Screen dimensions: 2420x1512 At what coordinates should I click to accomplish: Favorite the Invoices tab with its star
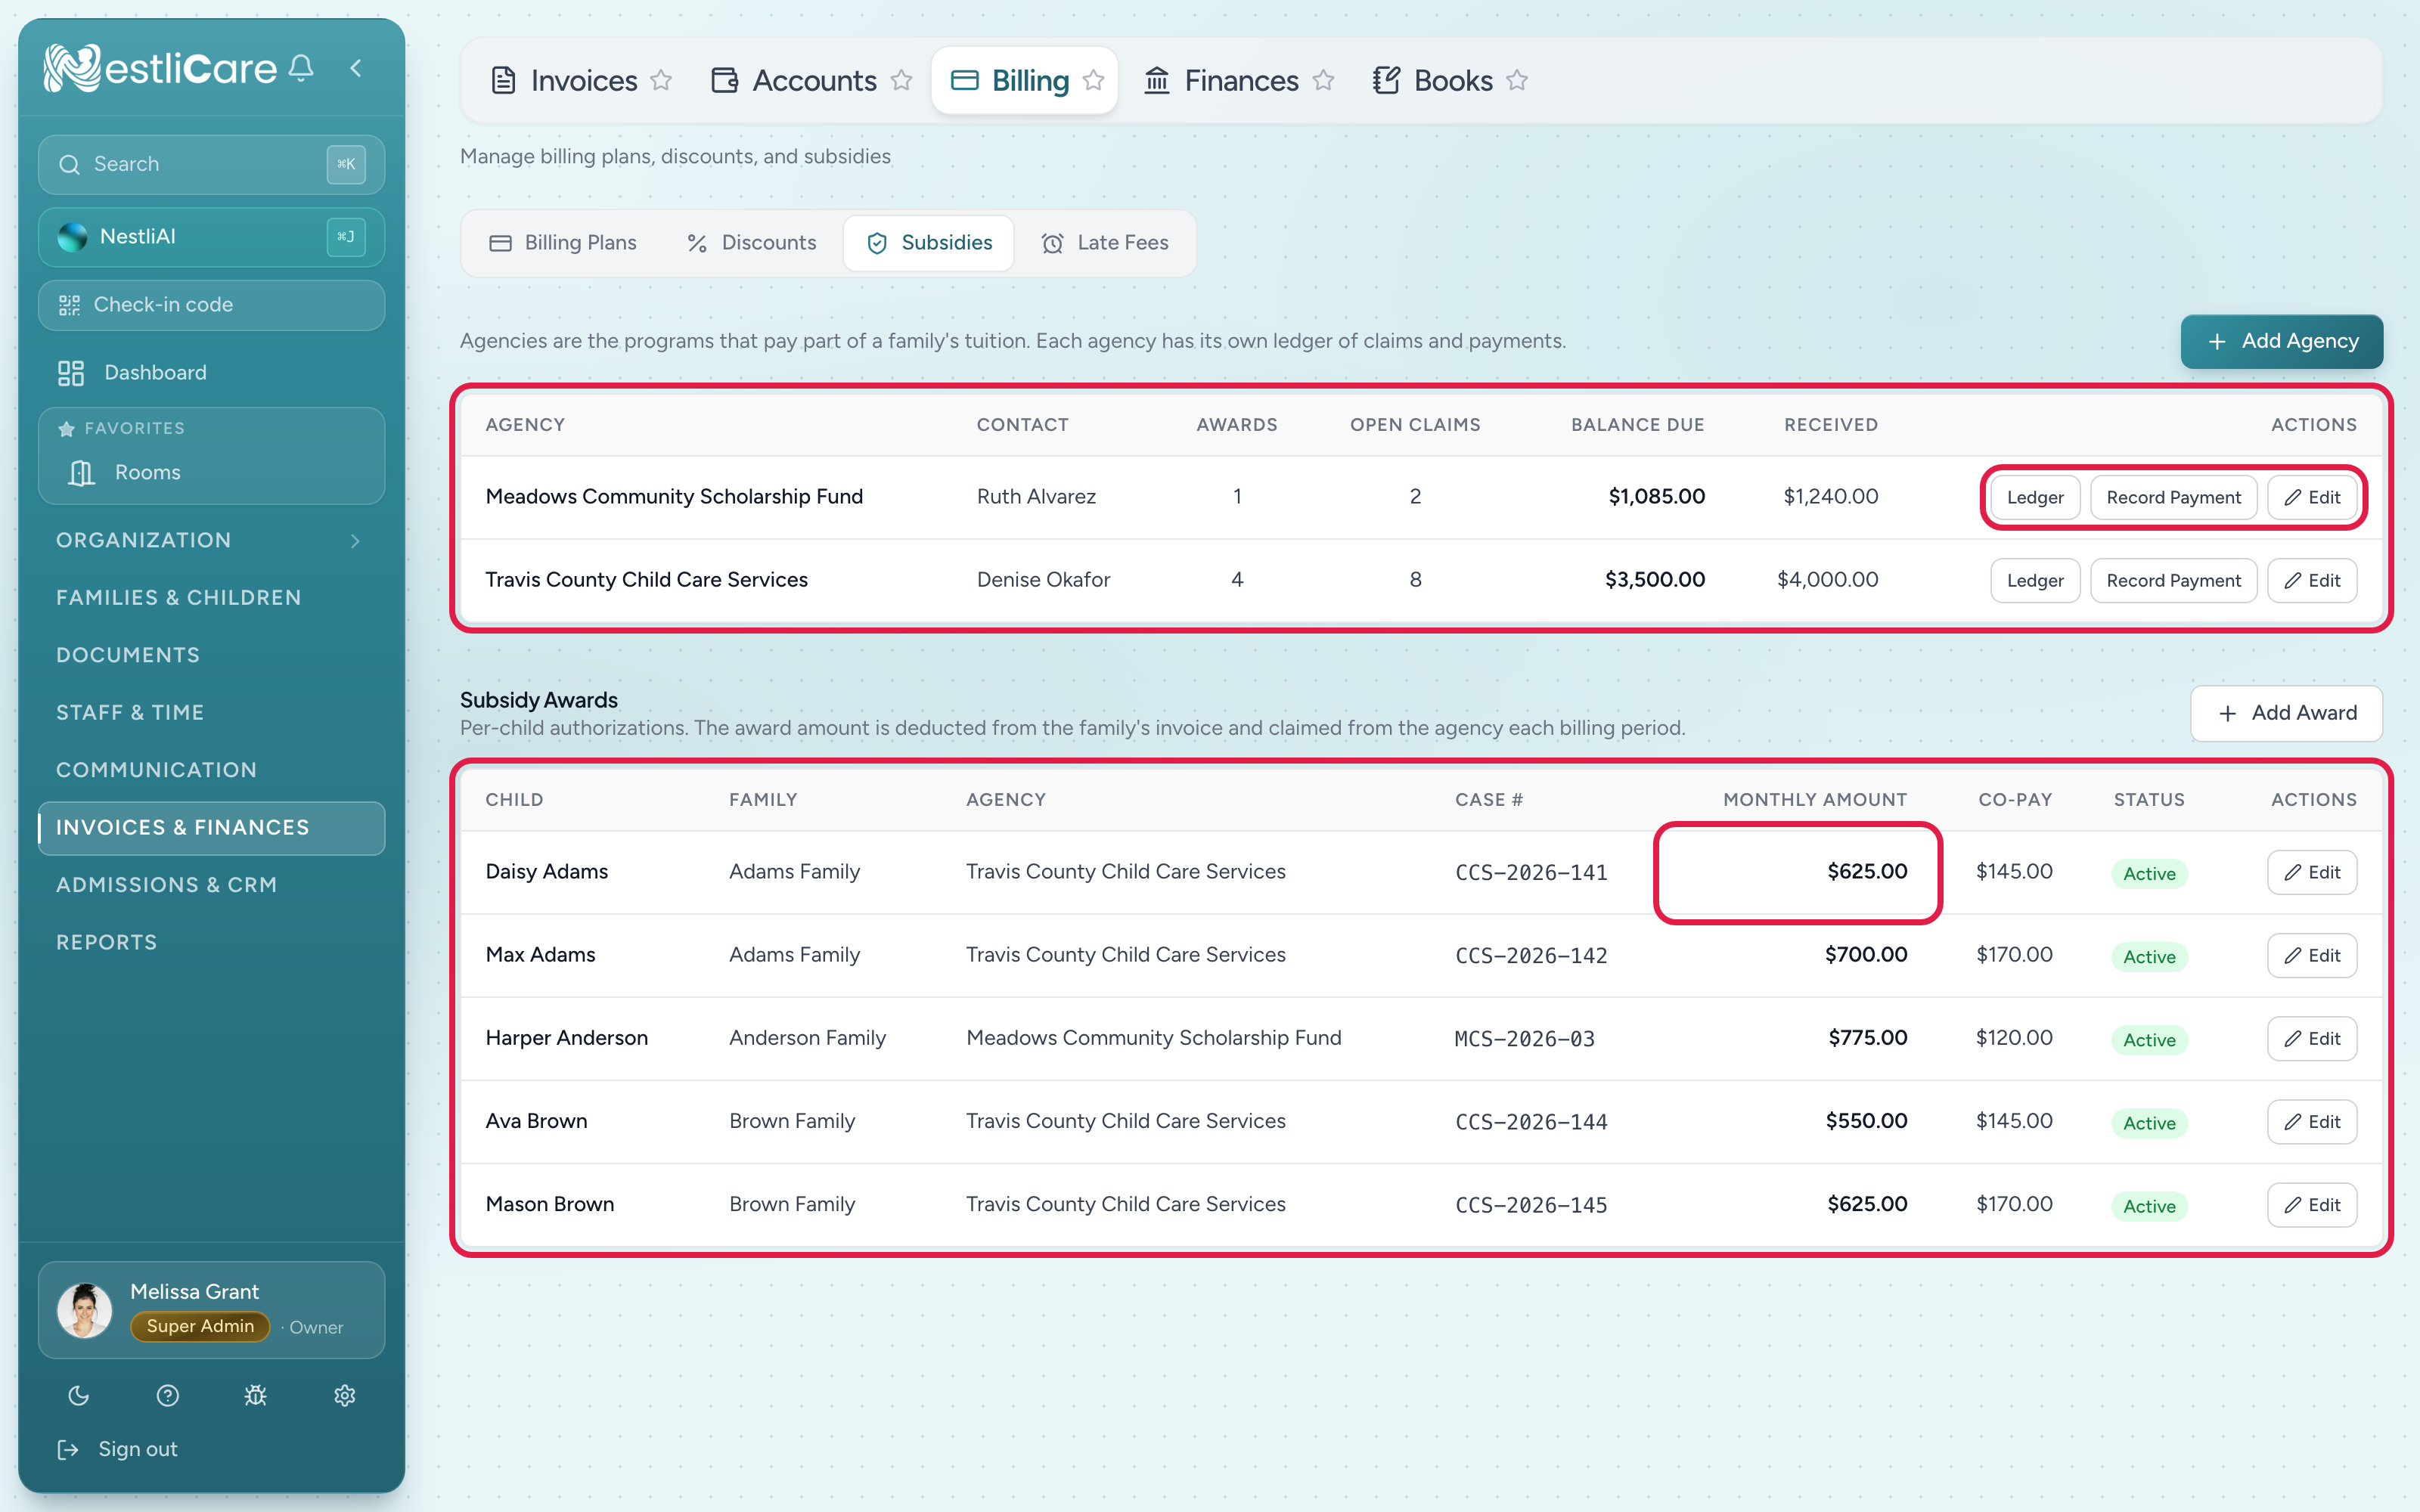(x=661, y=80)
